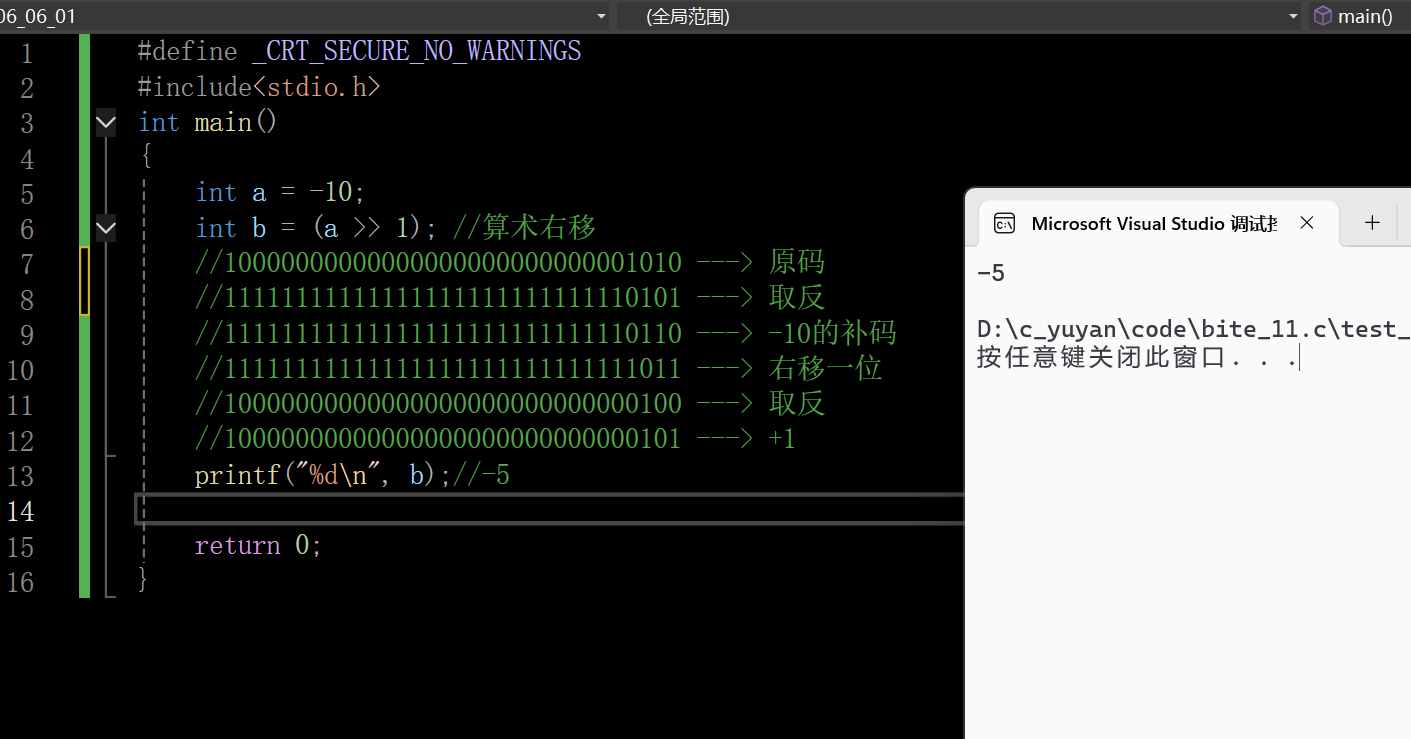Collapse the main() function fold arrow
Screen dimensions: 1411x739
click(106, 123)
